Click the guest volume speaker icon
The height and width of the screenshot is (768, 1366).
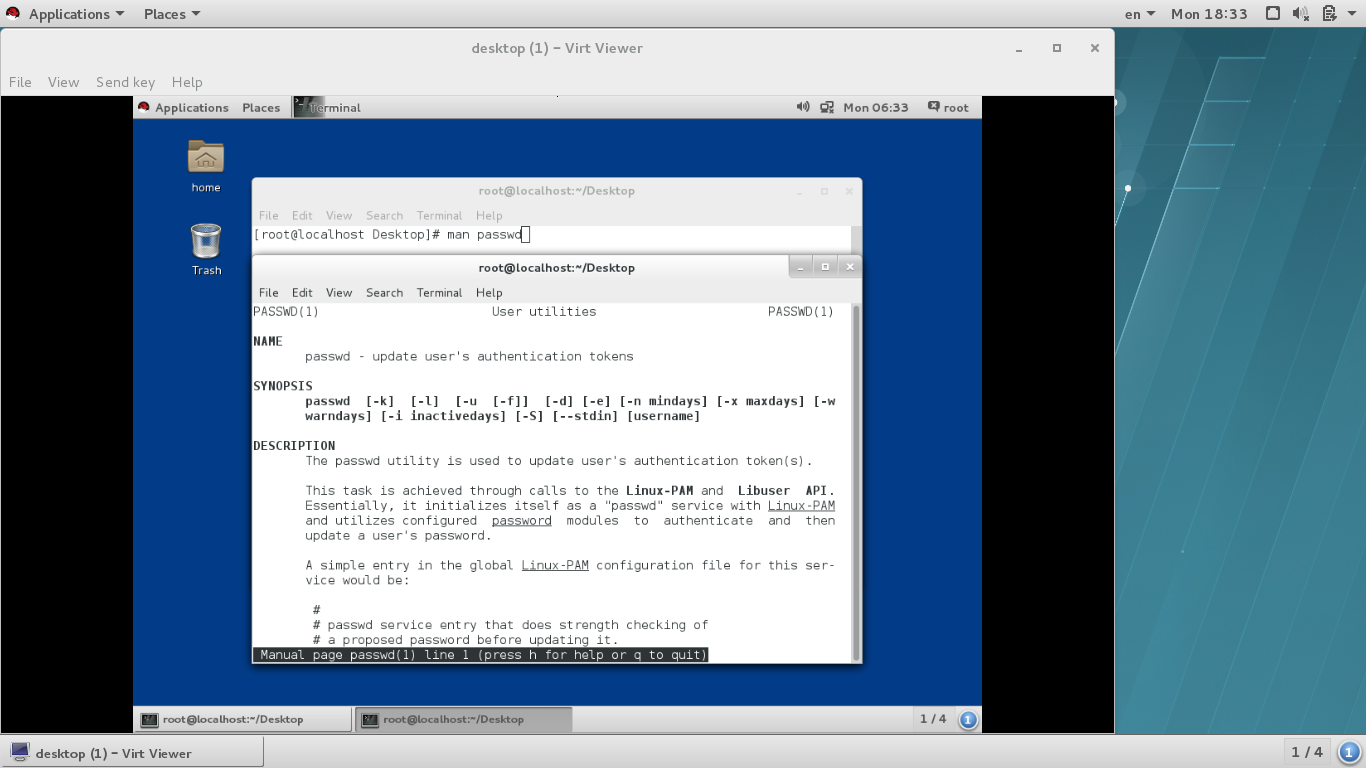(803, 107)
